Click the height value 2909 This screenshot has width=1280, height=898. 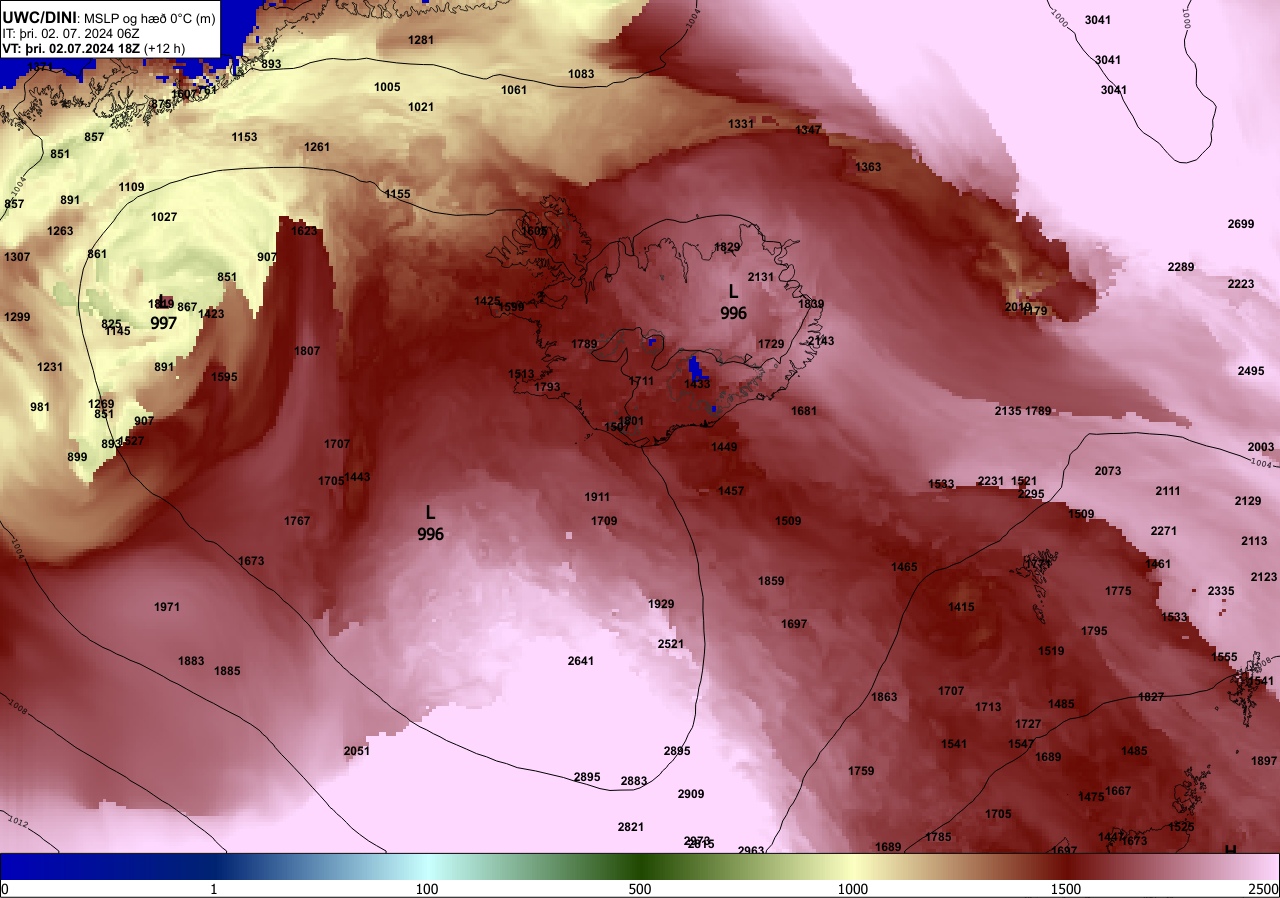click(x=691, y=794)
